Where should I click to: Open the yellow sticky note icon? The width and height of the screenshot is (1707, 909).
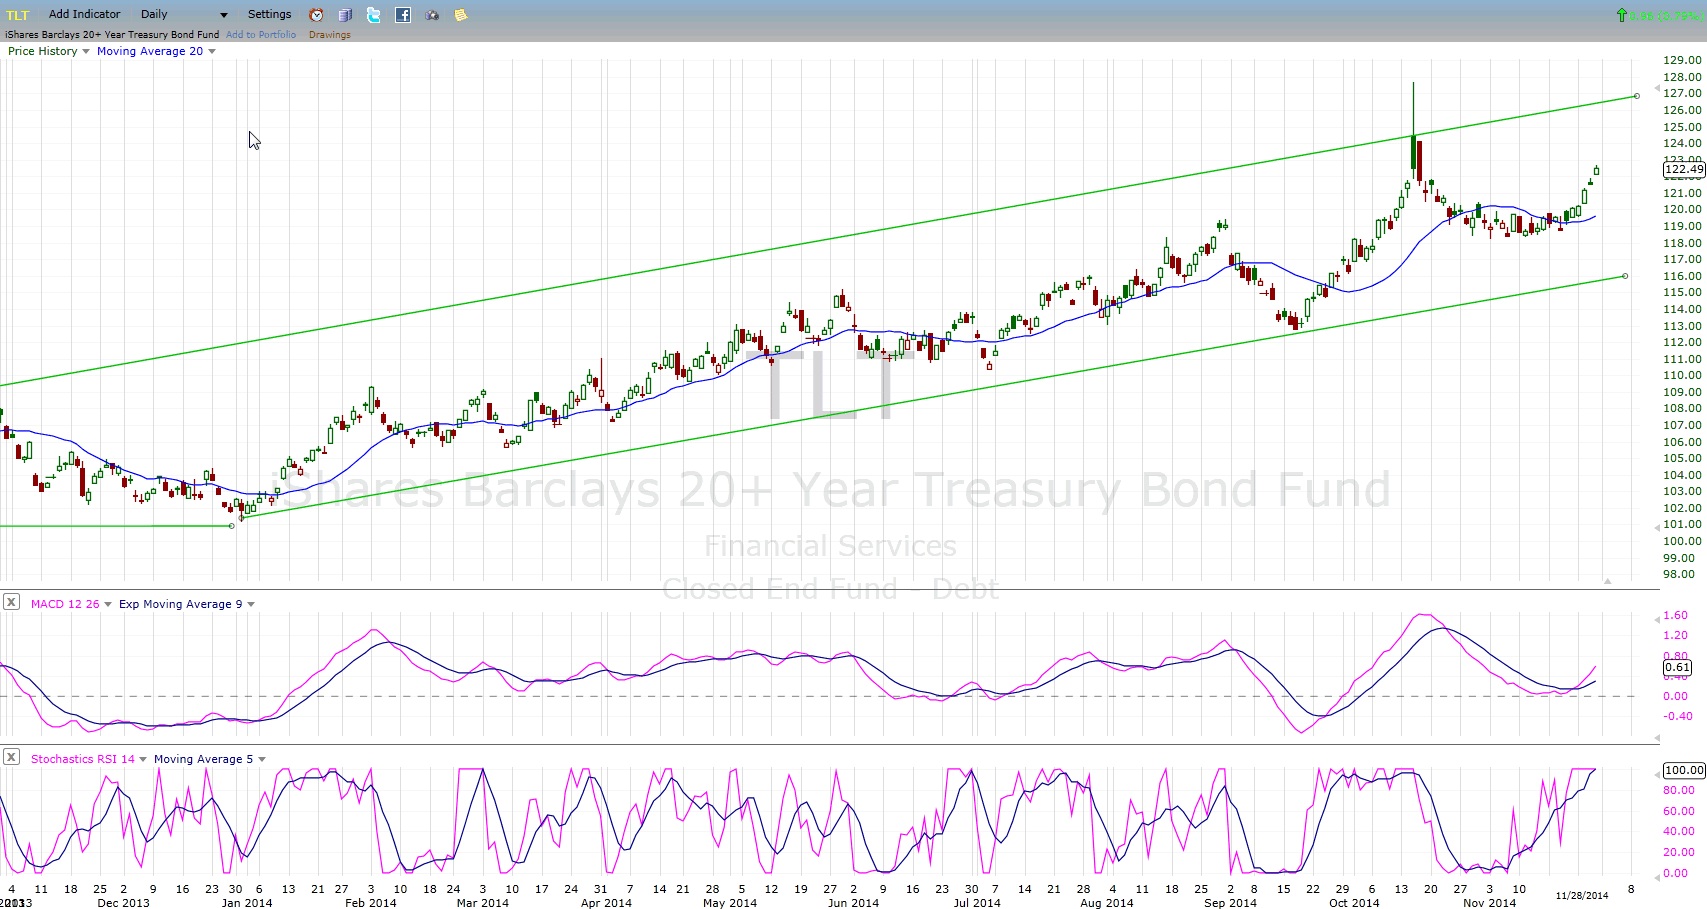(461, 15)
